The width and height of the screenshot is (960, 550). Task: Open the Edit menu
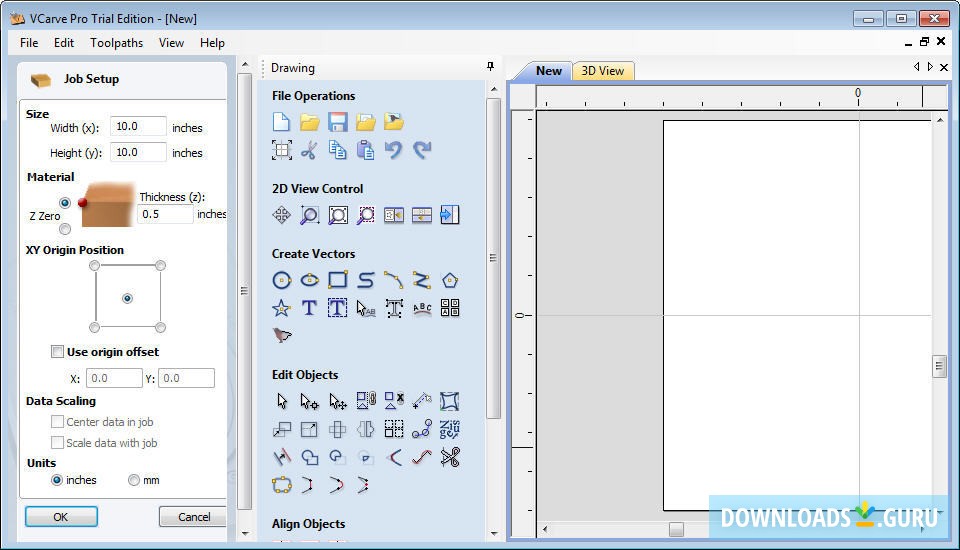pyautogui.click(x=64, y=43)
